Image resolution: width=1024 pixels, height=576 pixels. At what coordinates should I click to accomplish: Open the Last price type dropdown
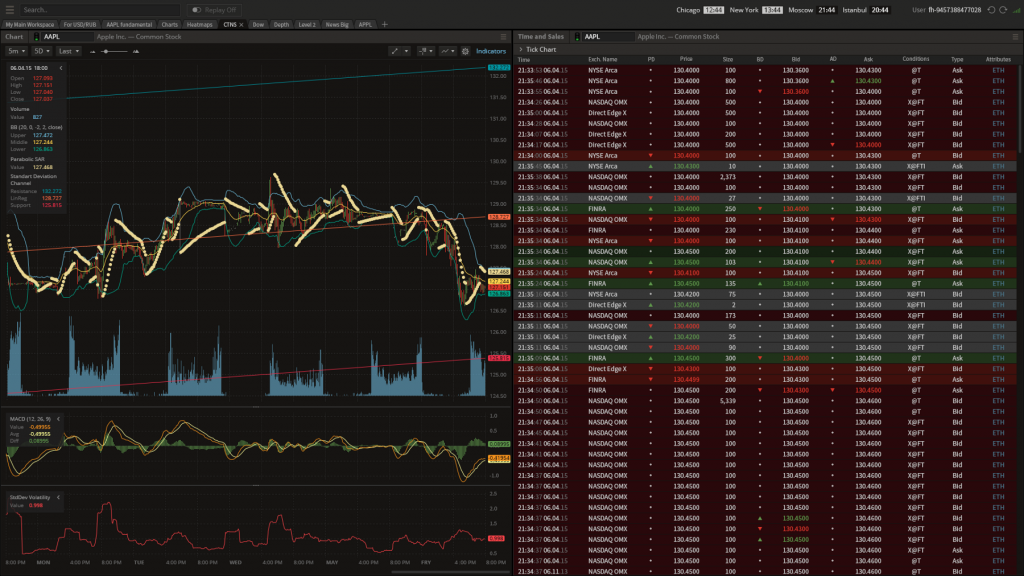coord(68,51)
